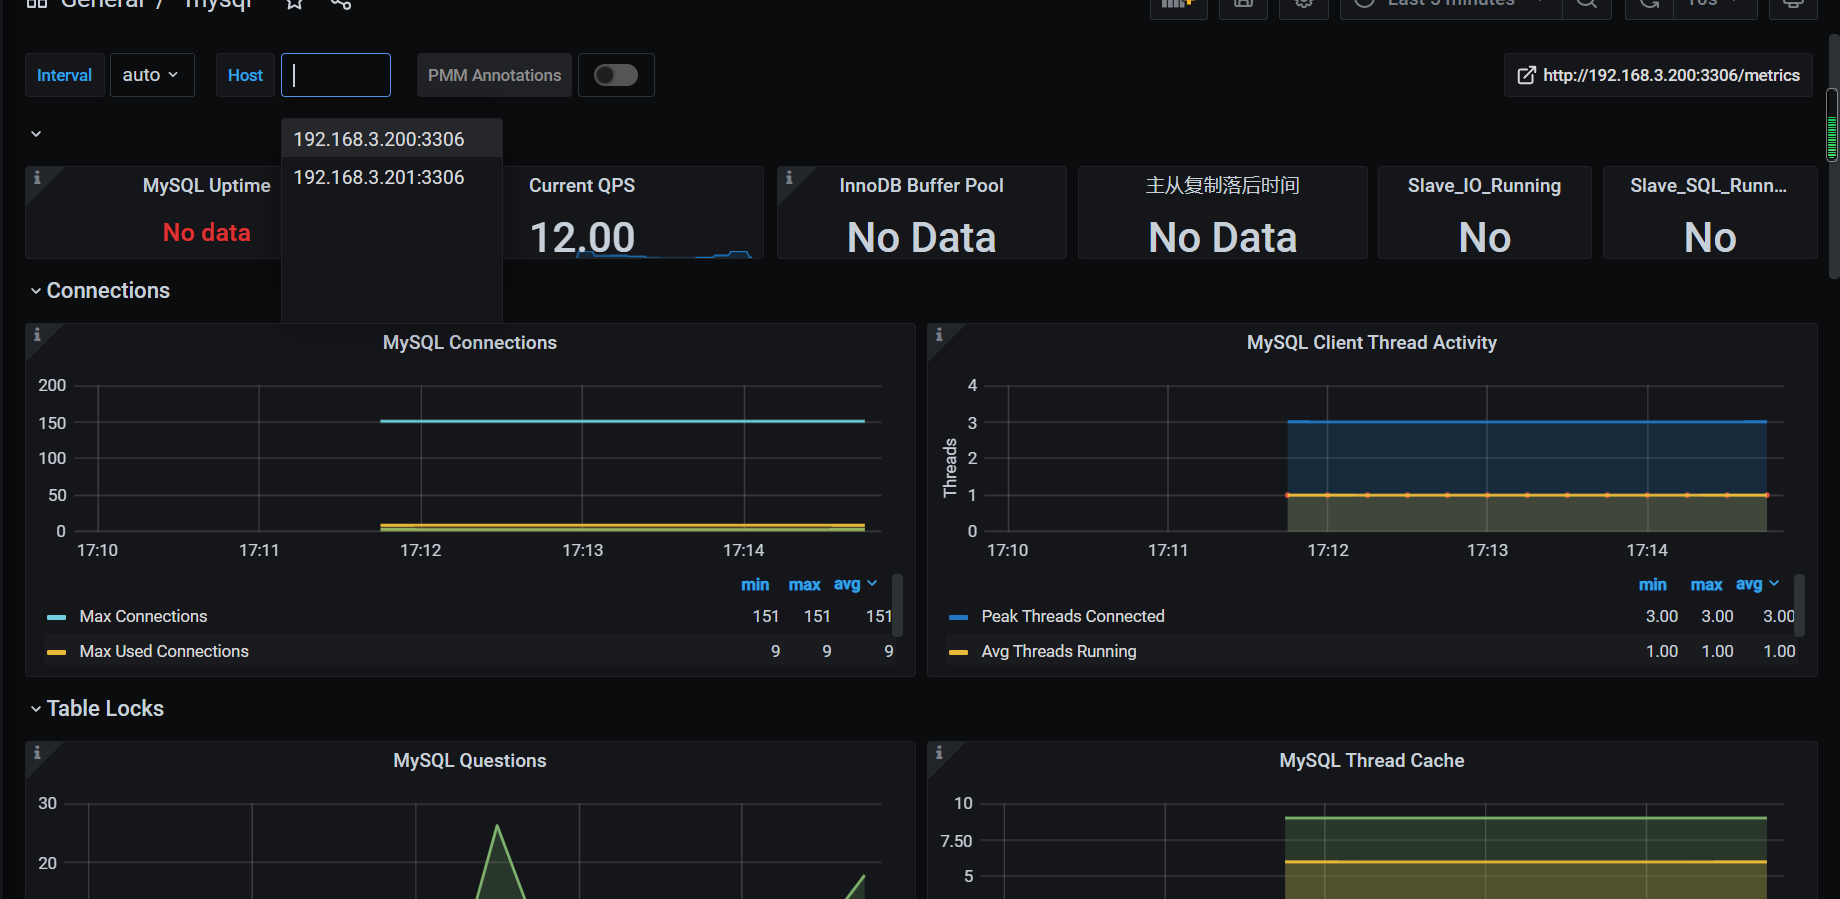Show info for the MySQL Uptime panel
1840x899 pixels.
pos(37,178)
